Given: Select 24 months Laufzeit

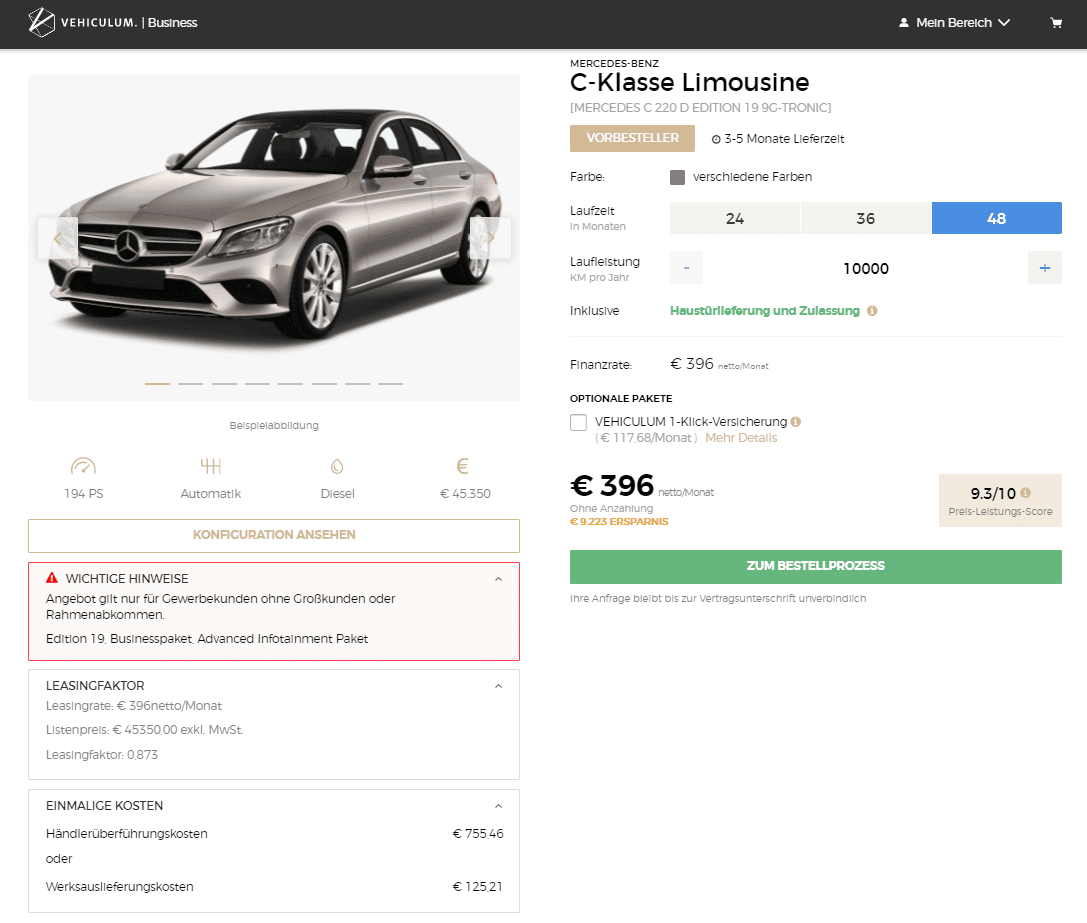Looking at the screenshot, I should point(735,218).
